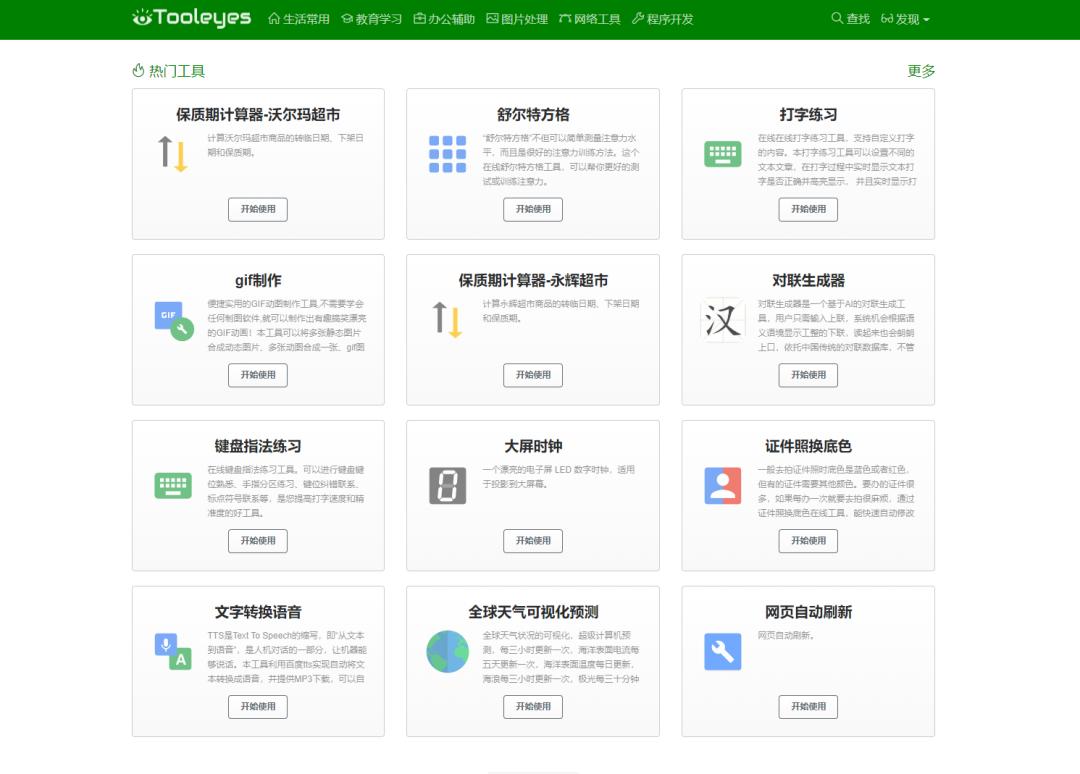The height and width of the screenshot is (774, 1080).
Task: Open the 大屏时钟 digital clock icon
Action: click(447, 484)
